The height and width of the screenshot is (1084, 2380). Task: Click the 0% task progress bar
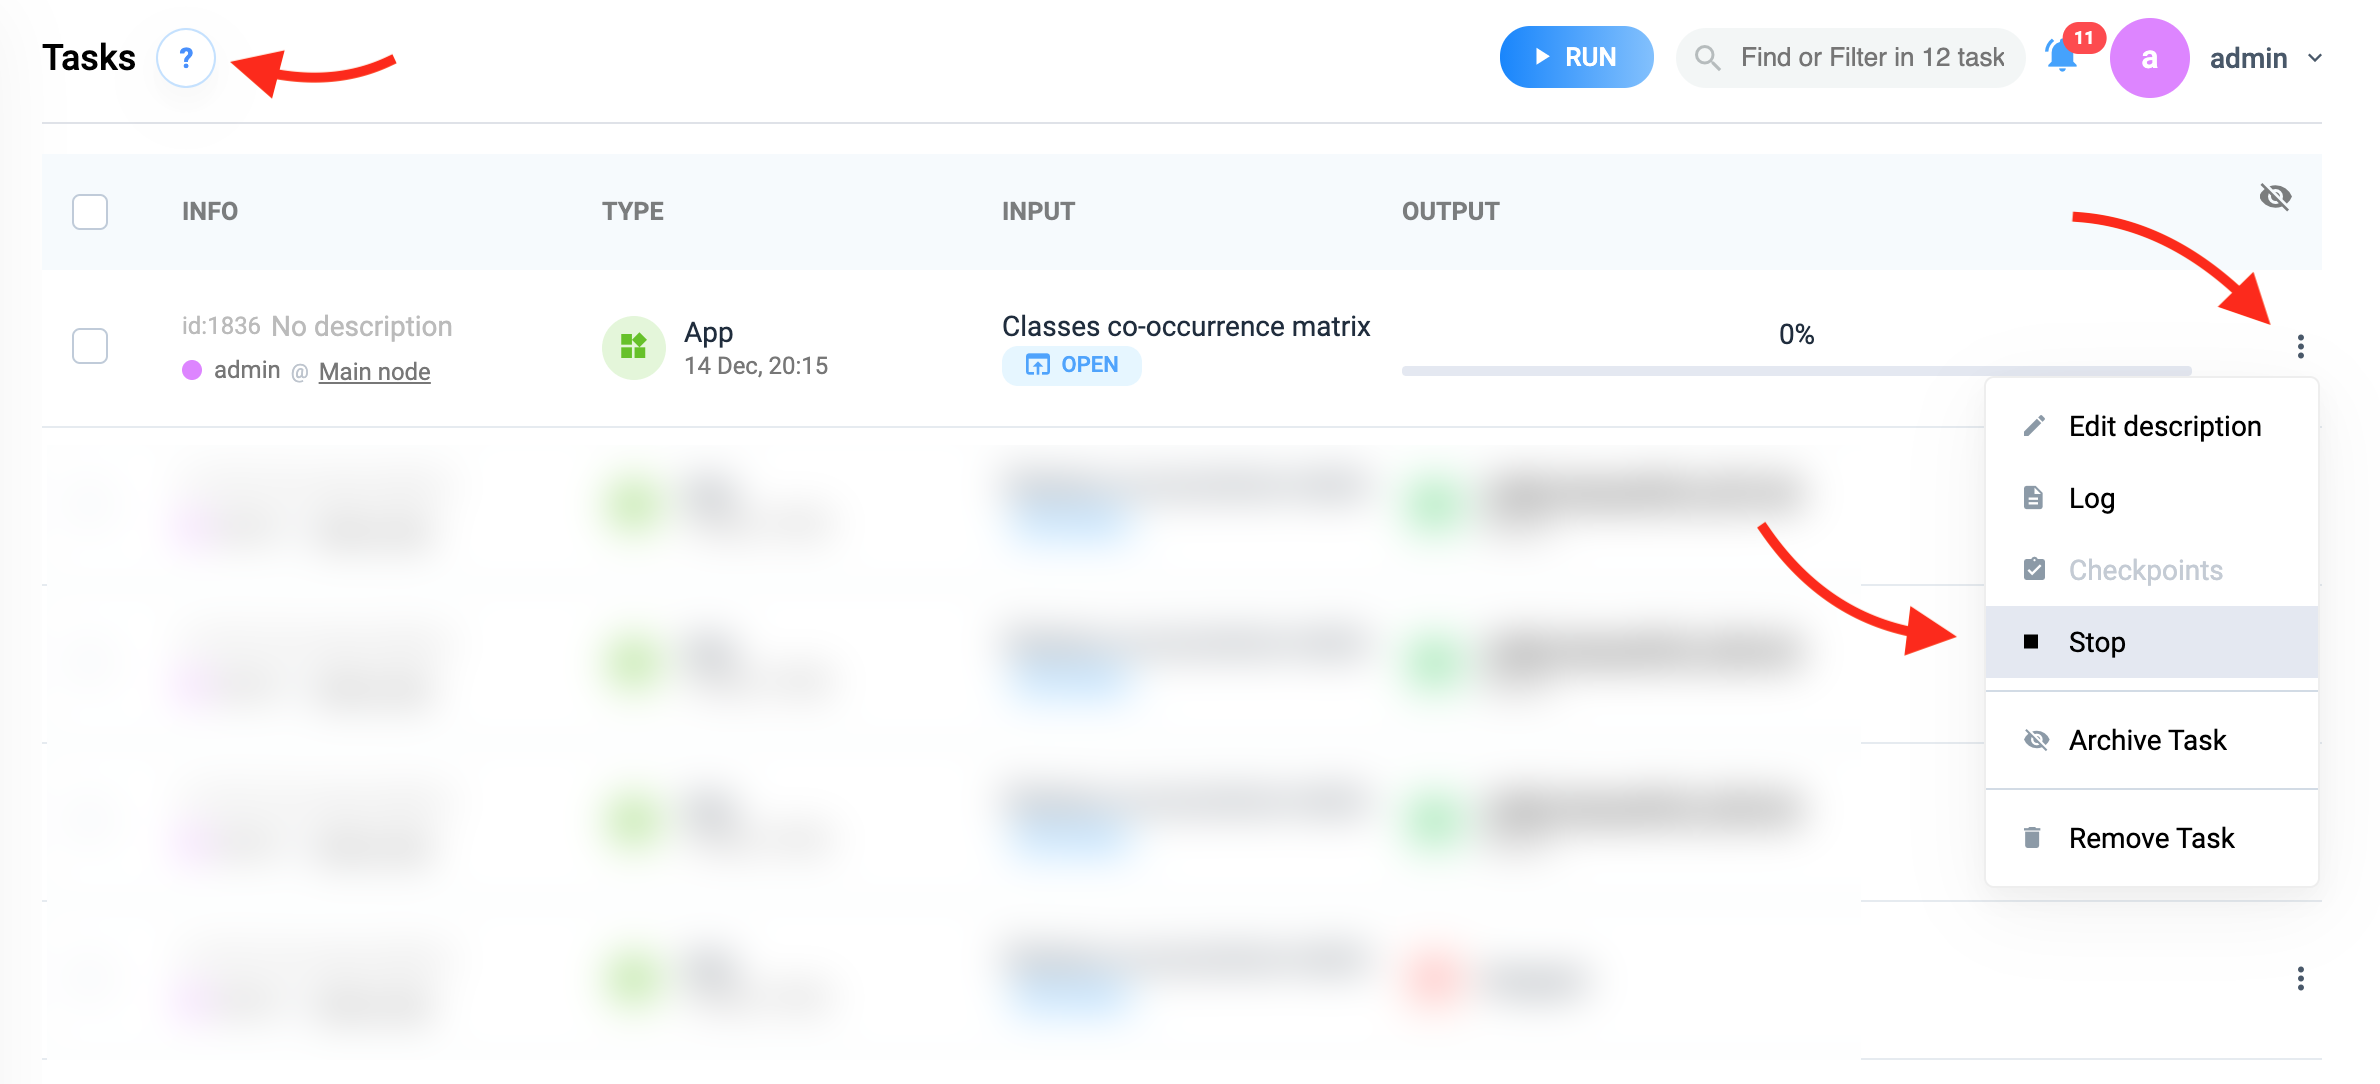[x=1796, y=370]
